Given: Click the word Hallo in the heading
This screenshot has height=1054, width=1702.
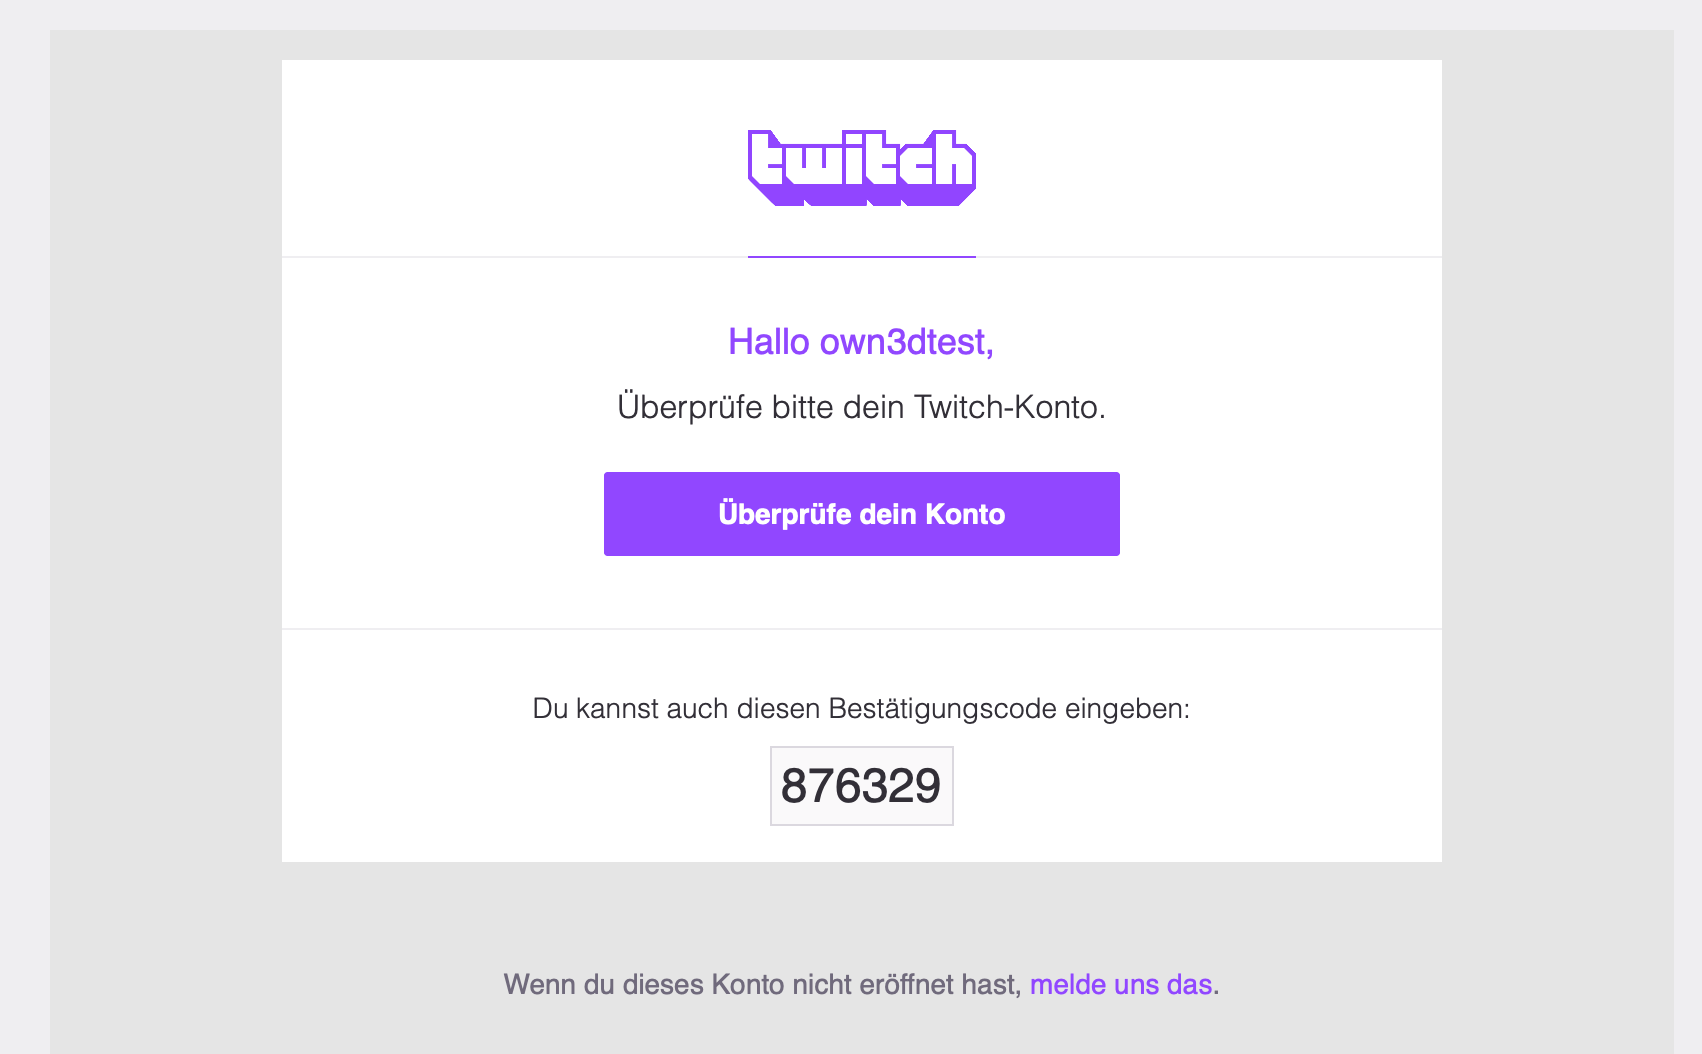Looking at the screenshot, I should [768, 342].
